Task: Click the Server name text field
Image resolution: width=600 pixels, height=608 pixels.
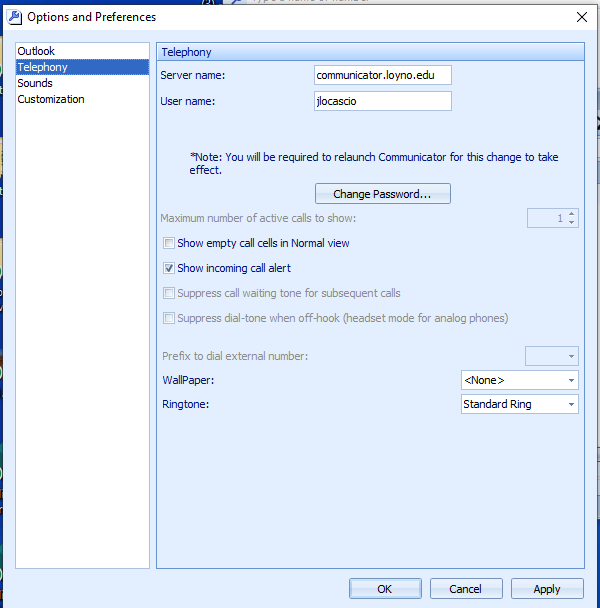Action: click(x=381, y=75)
